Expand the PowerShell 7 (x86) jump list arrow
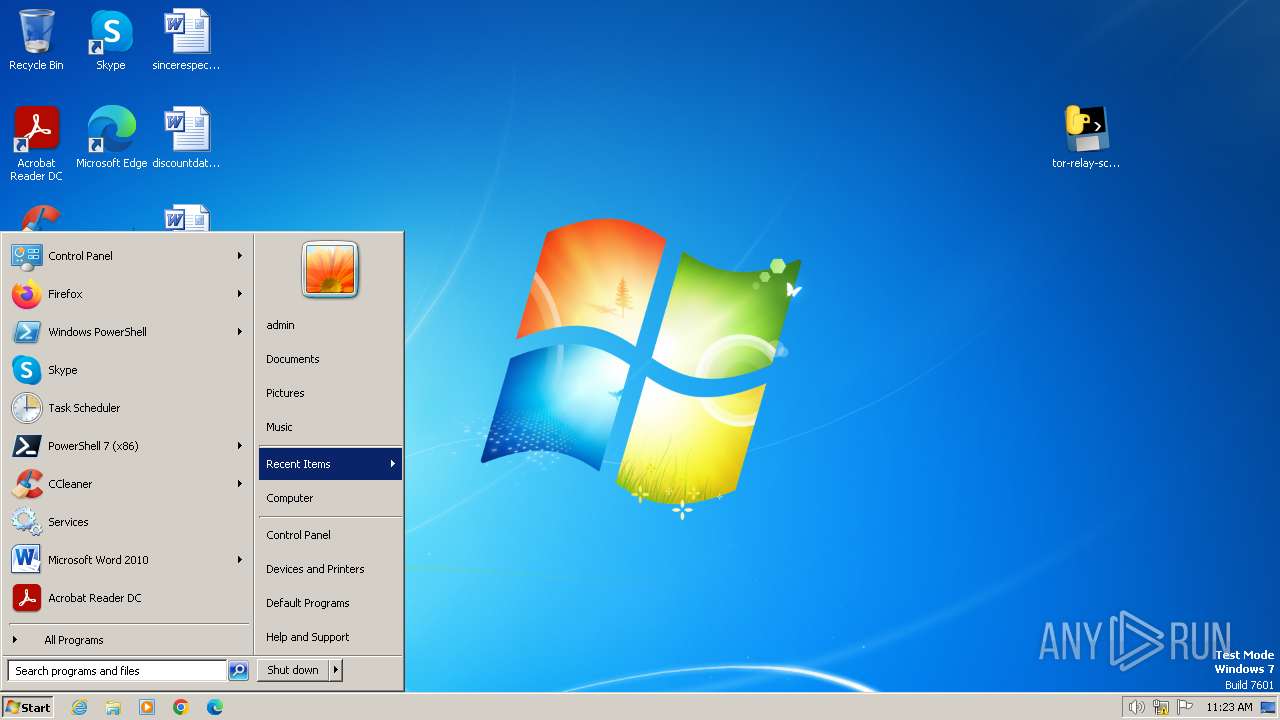The width and height of the screenshot is (1280, 720). (x=240, y=446)
